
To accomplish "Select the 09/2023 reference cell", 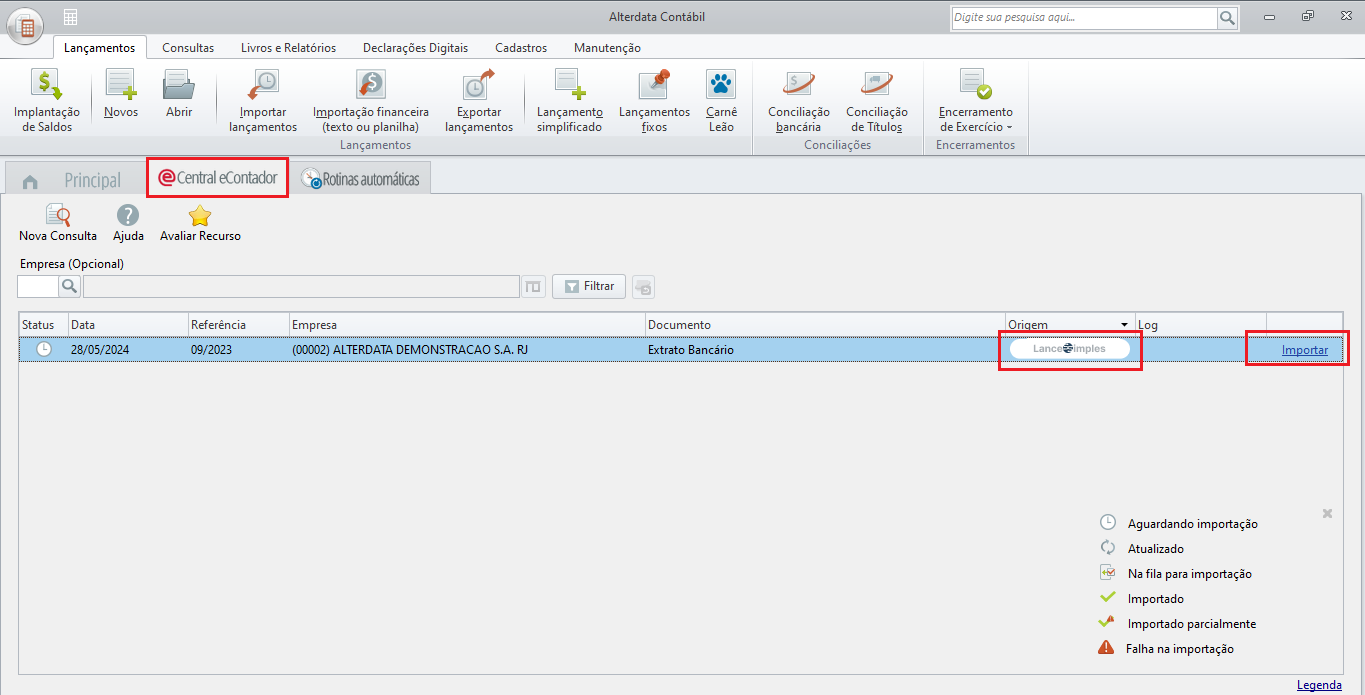I will coord(238,350).
